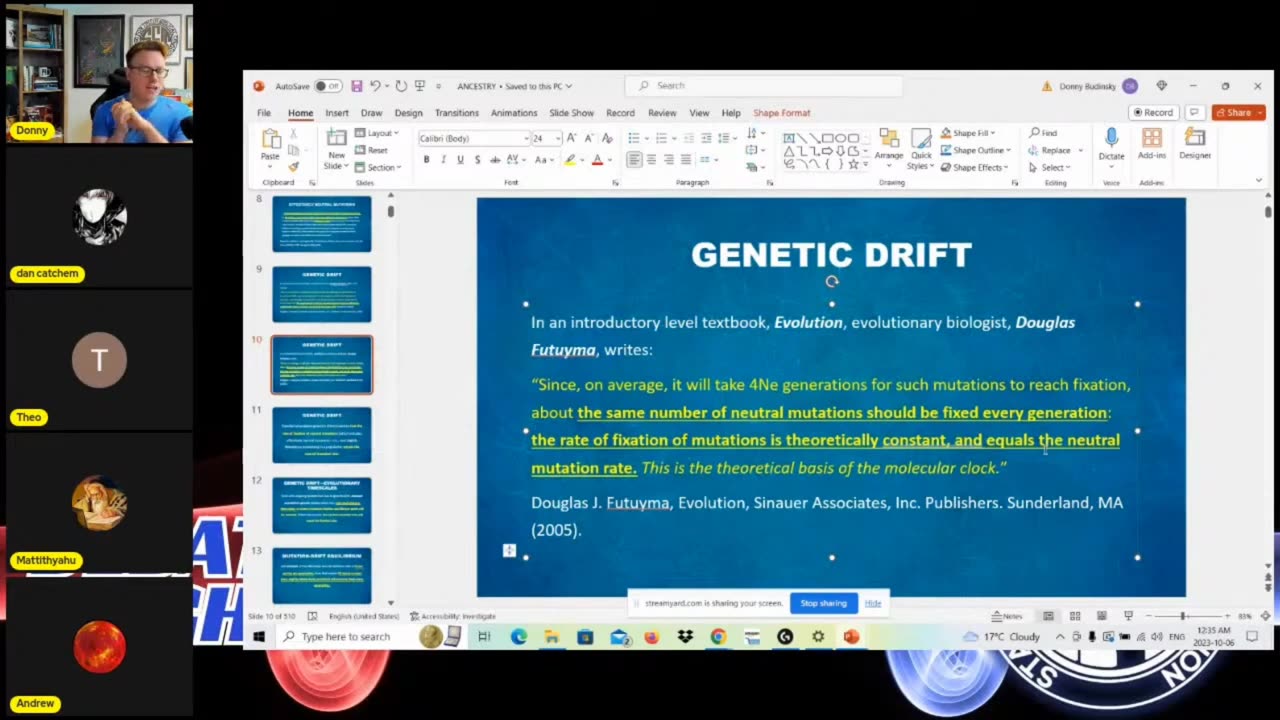Switch to Transitions tab
Image resolution: width=1280 pixels, height=720 pixels.
456,113
